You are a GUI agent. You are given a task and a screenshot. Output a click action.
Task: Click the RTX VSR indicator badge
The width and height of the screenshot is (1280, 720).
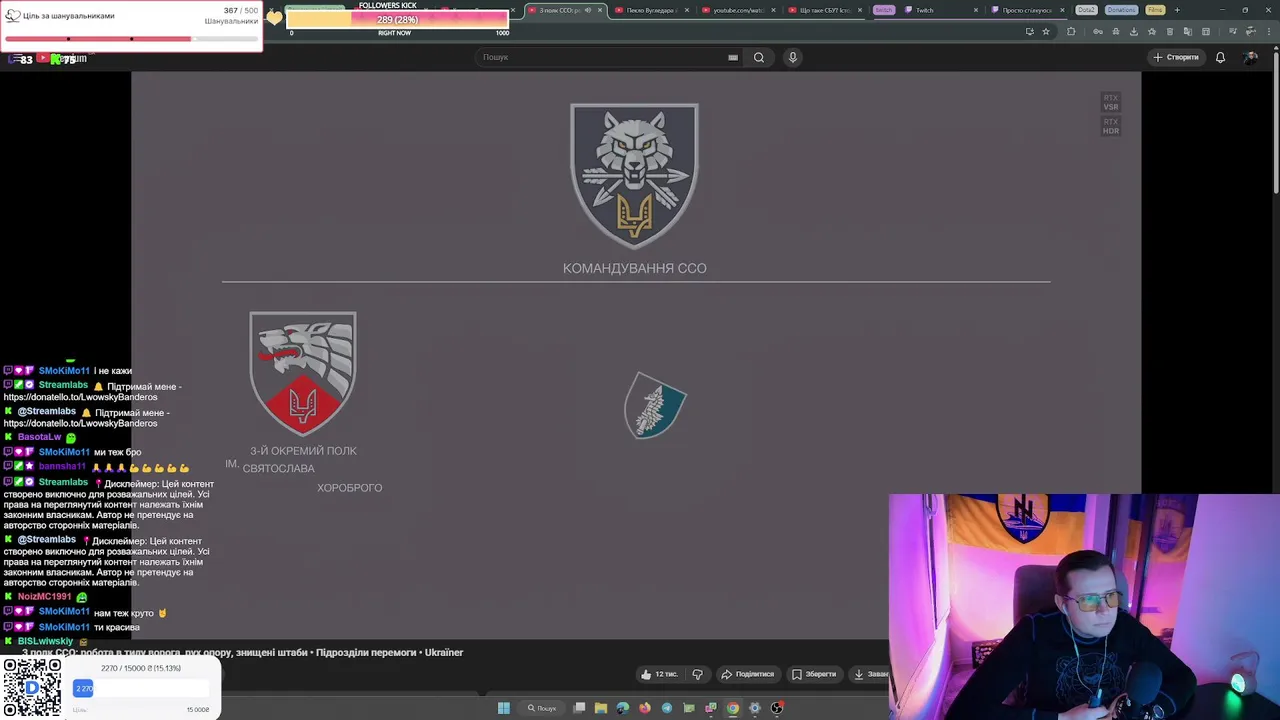1110,102
